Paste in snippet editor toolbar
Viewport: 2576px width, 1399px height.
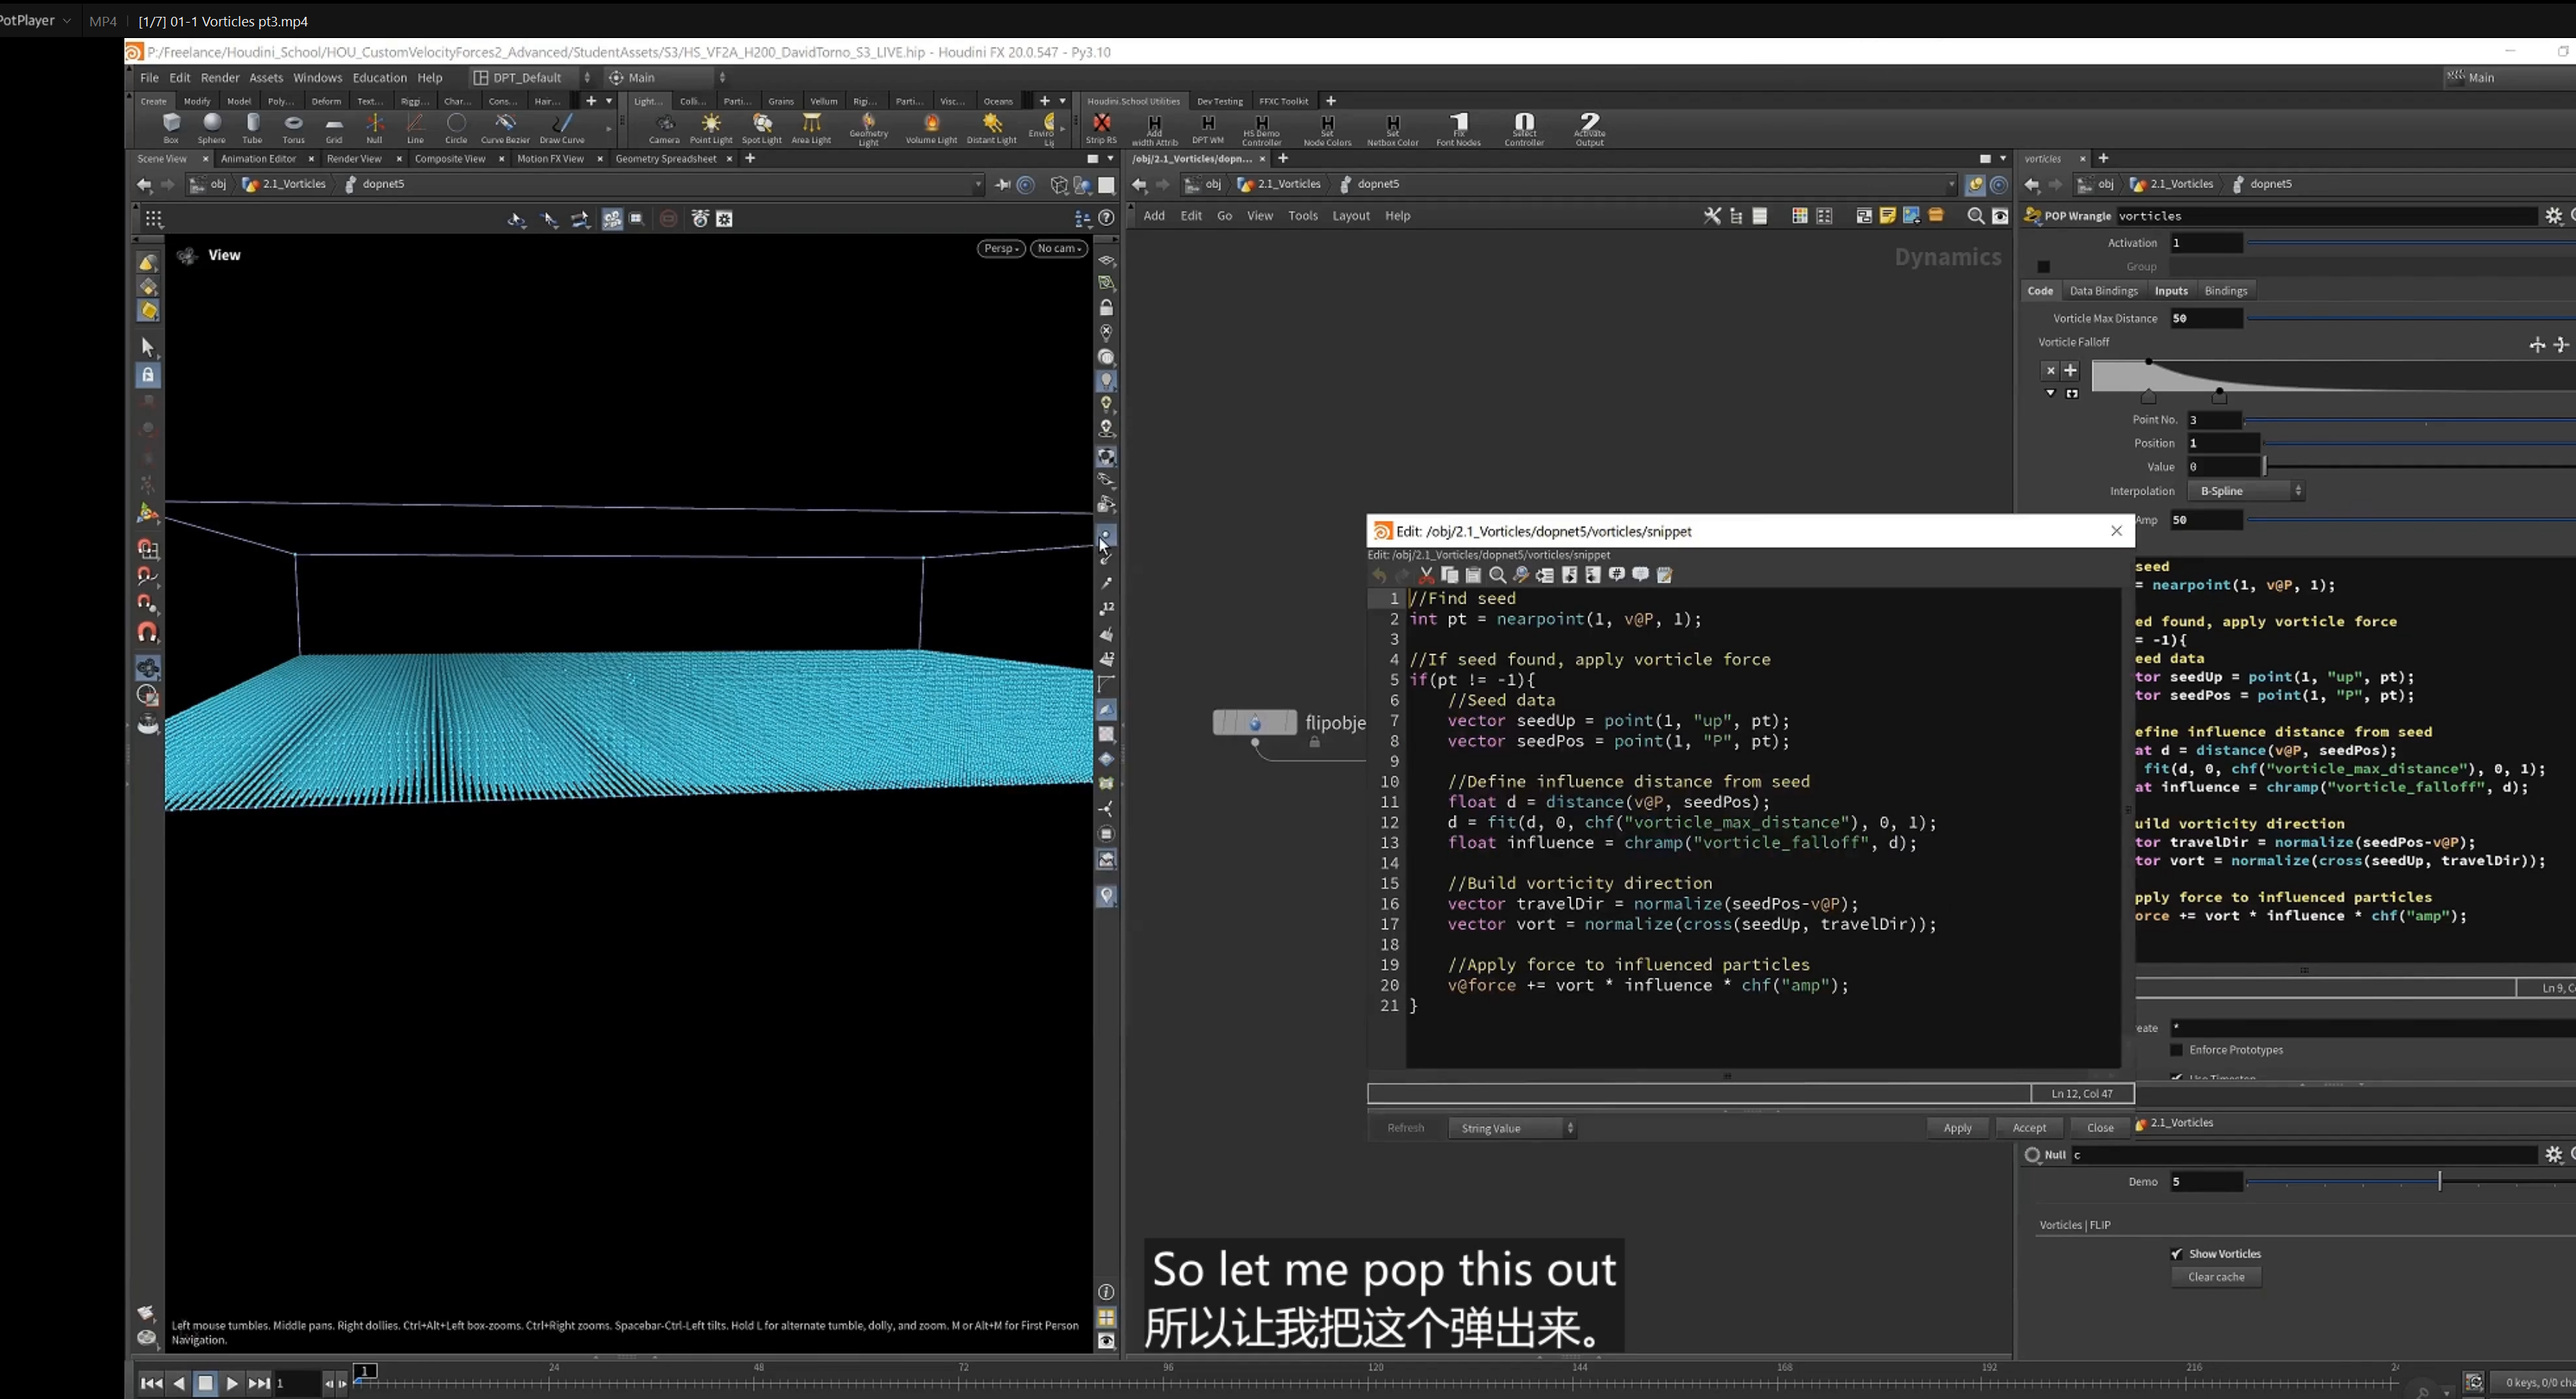[1473, 575]
